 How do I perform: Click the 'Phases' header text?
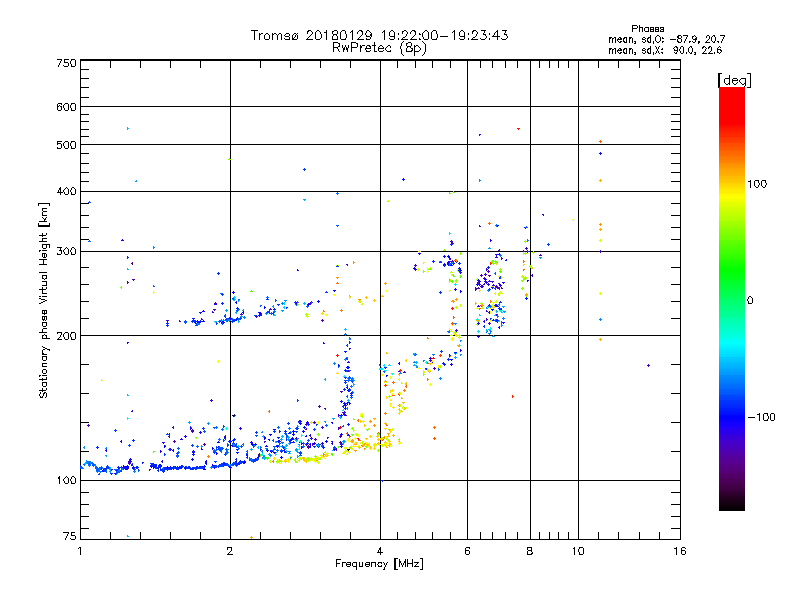(647, 29)
